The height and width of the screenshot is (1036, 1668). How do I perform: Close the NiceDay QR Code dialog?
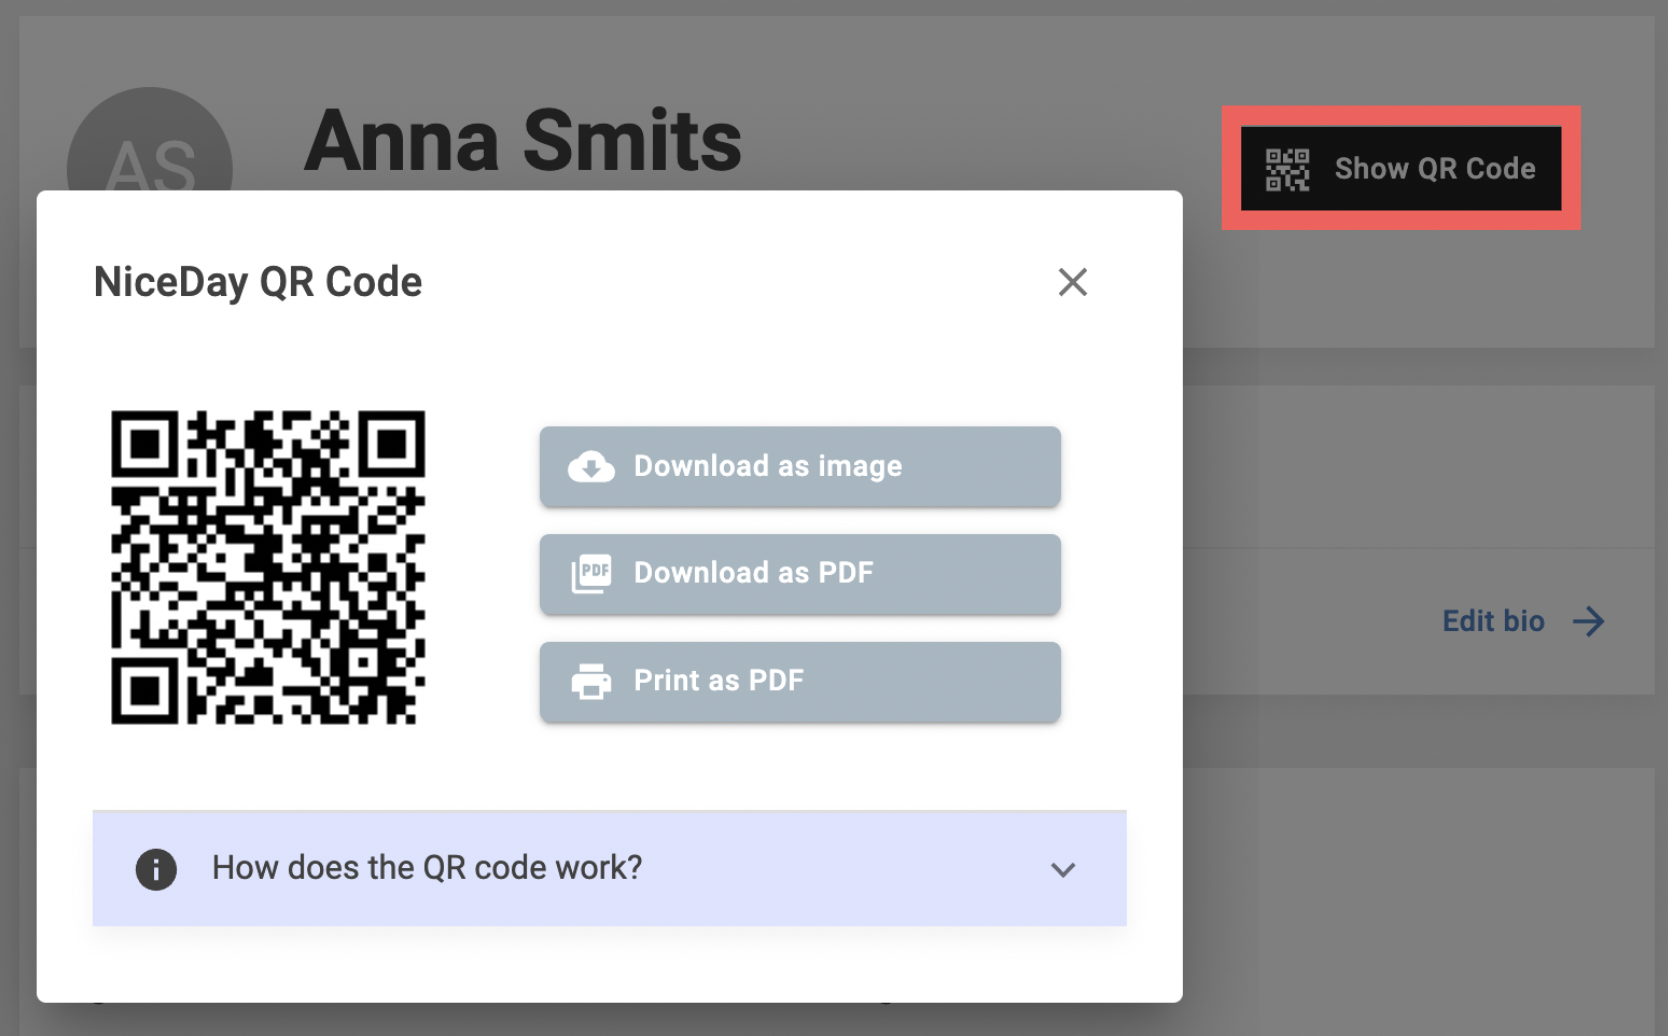[x=1072, y=282]
